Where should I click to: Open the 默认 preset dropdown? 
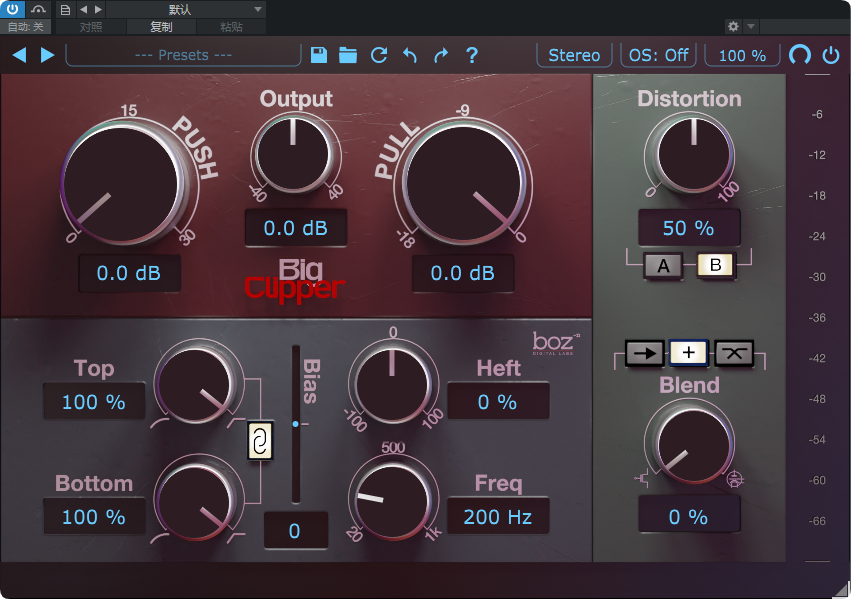(x=186, y=9)
